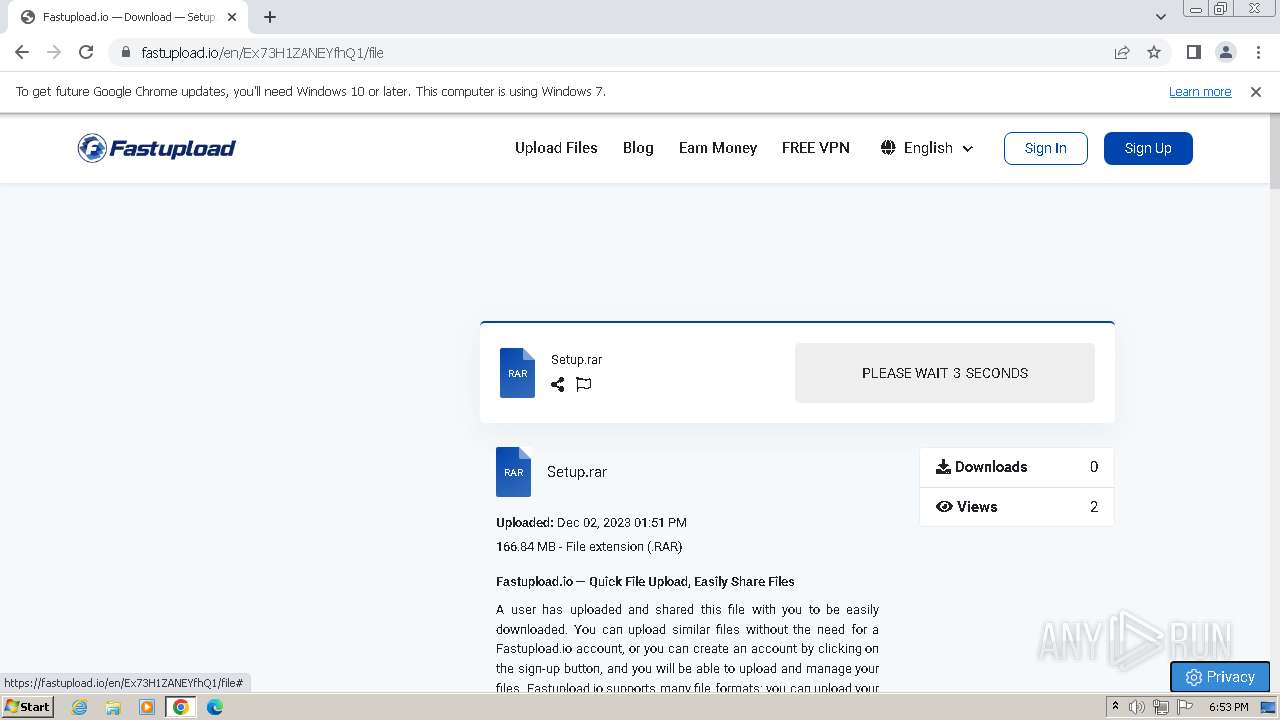Click the upload date text
The height and width of the screenshot is (720, 1280).
point(591,522)
